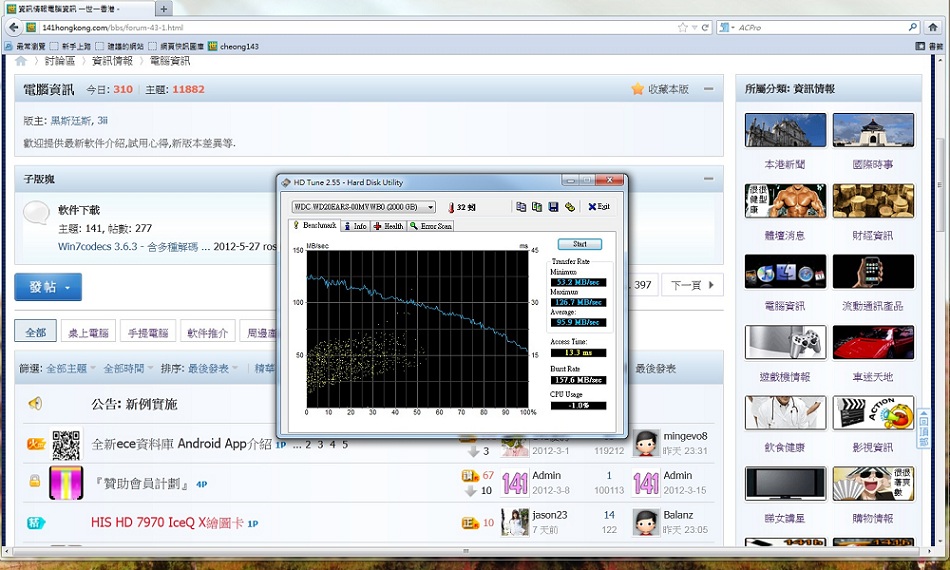
Task: Go to next page 下一頁
Action: (693, 285)
